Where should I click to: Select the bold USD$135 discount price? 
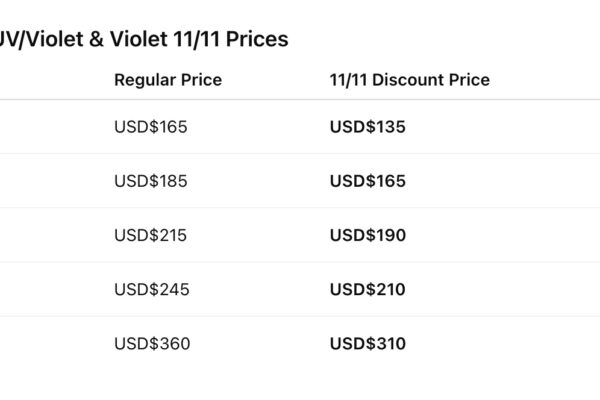(367, 127)
